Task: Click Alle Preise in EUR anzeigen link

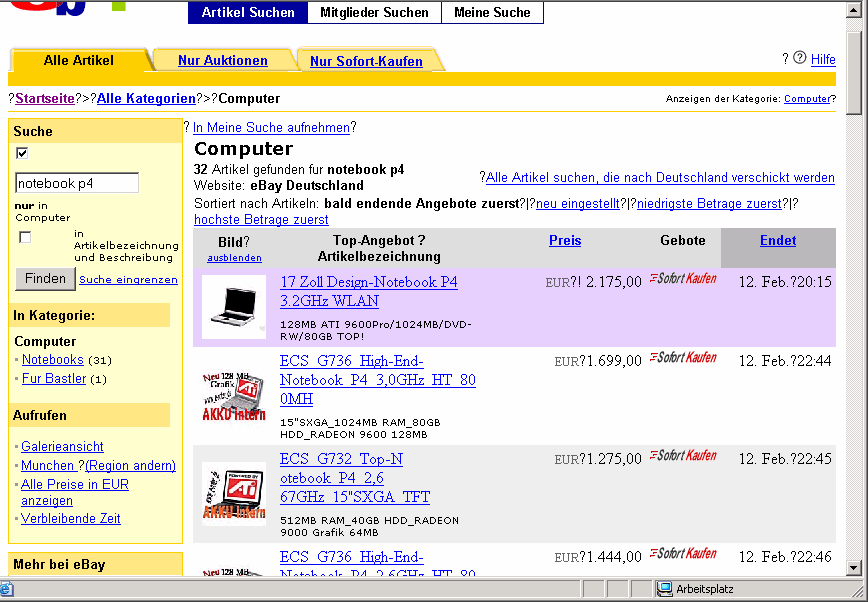Action: (x=75, y=492)
